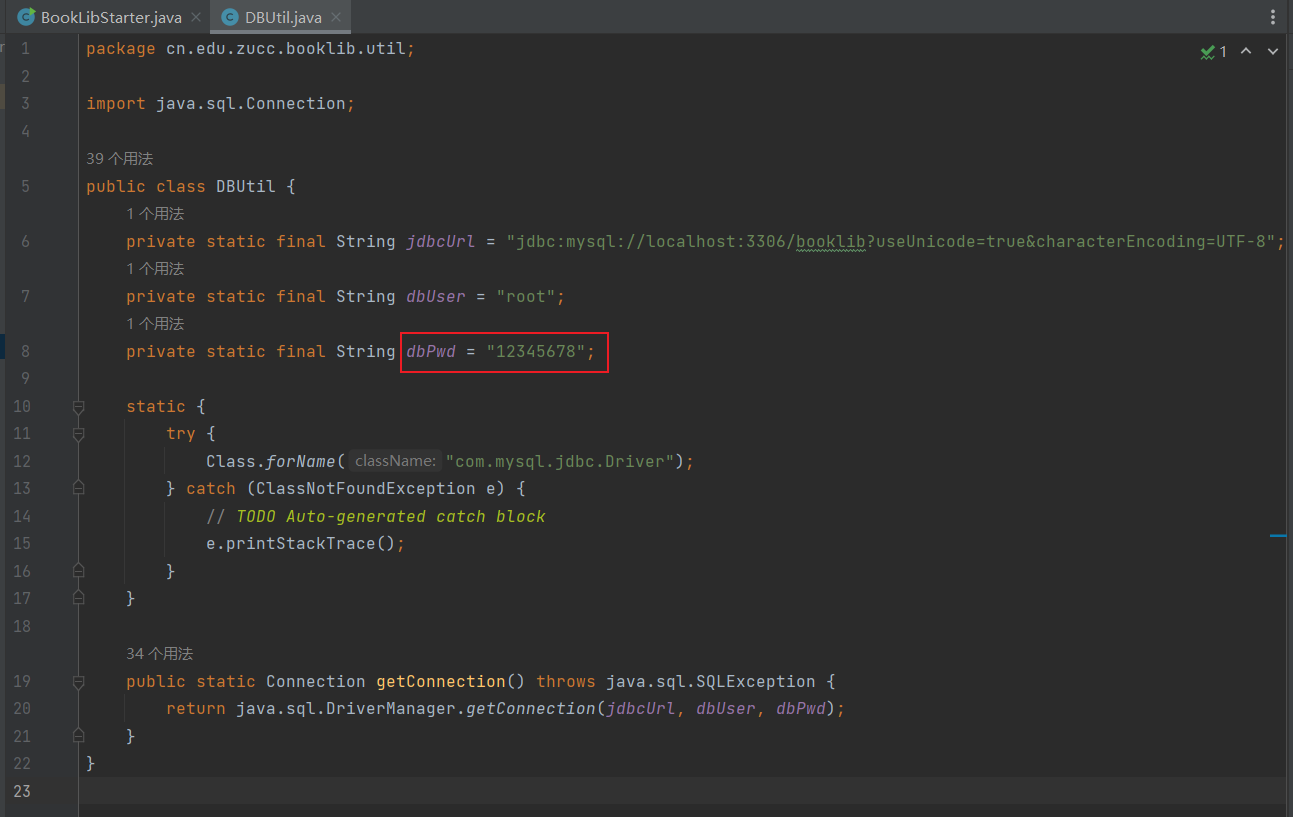Go to previous highlighted problem arrow

pos(1246,51)
